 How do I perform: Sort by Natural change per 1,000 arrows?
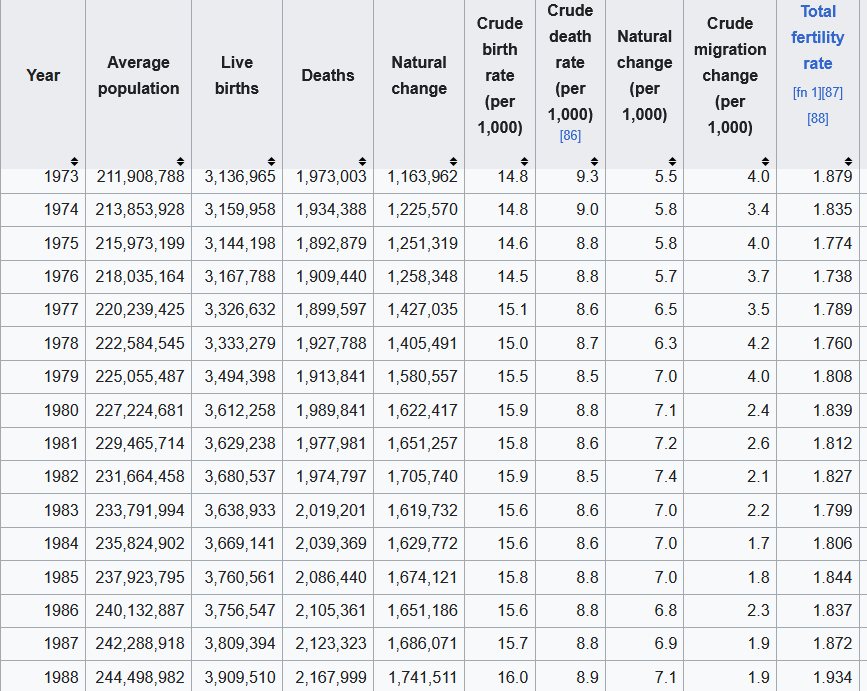[672, 161]
